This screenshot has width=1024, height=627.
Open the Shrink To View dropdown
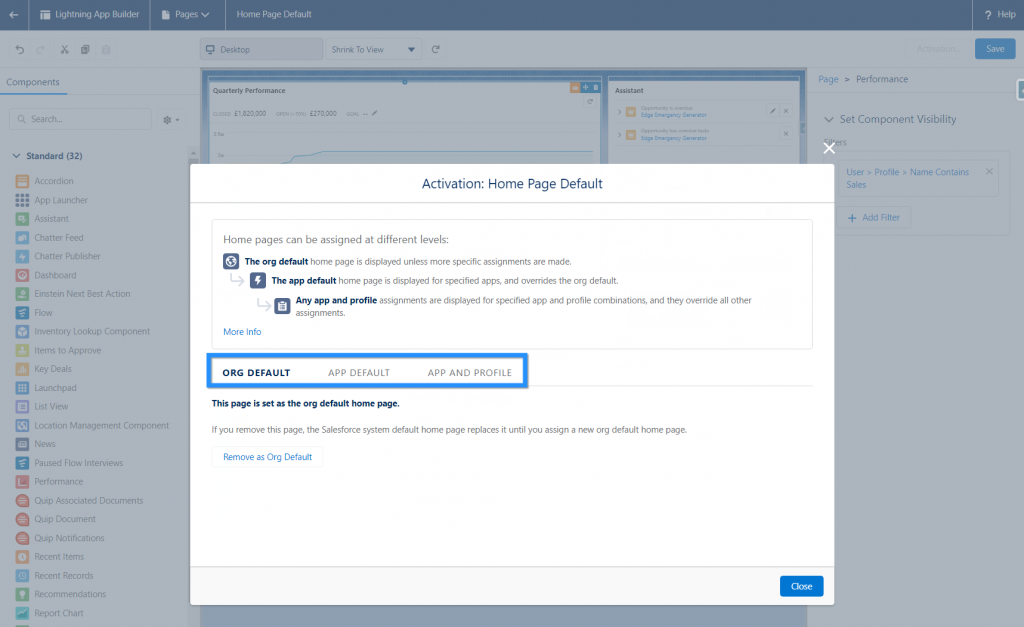coord(374,50)
